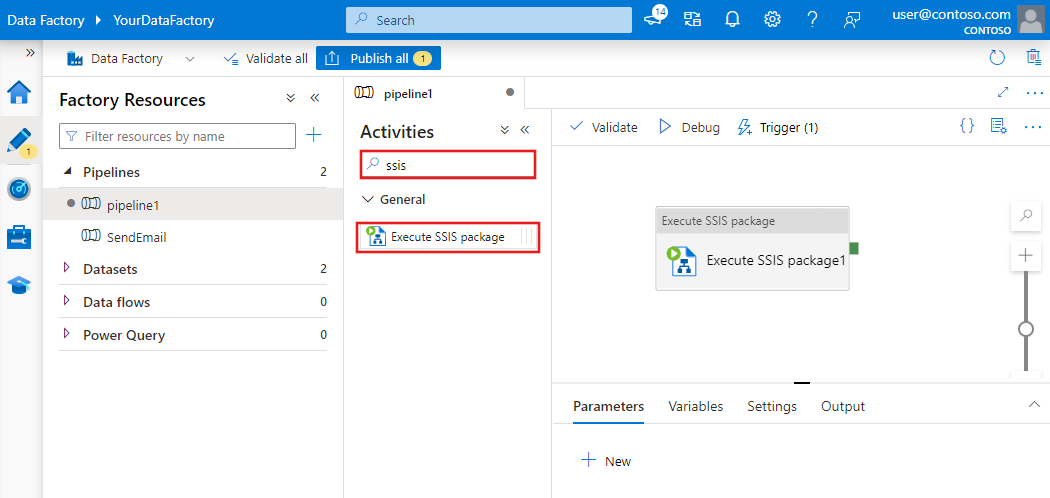Open the Data Factory dropdown
This screenshot has height=498, width=1050.
tap(189, 59)
